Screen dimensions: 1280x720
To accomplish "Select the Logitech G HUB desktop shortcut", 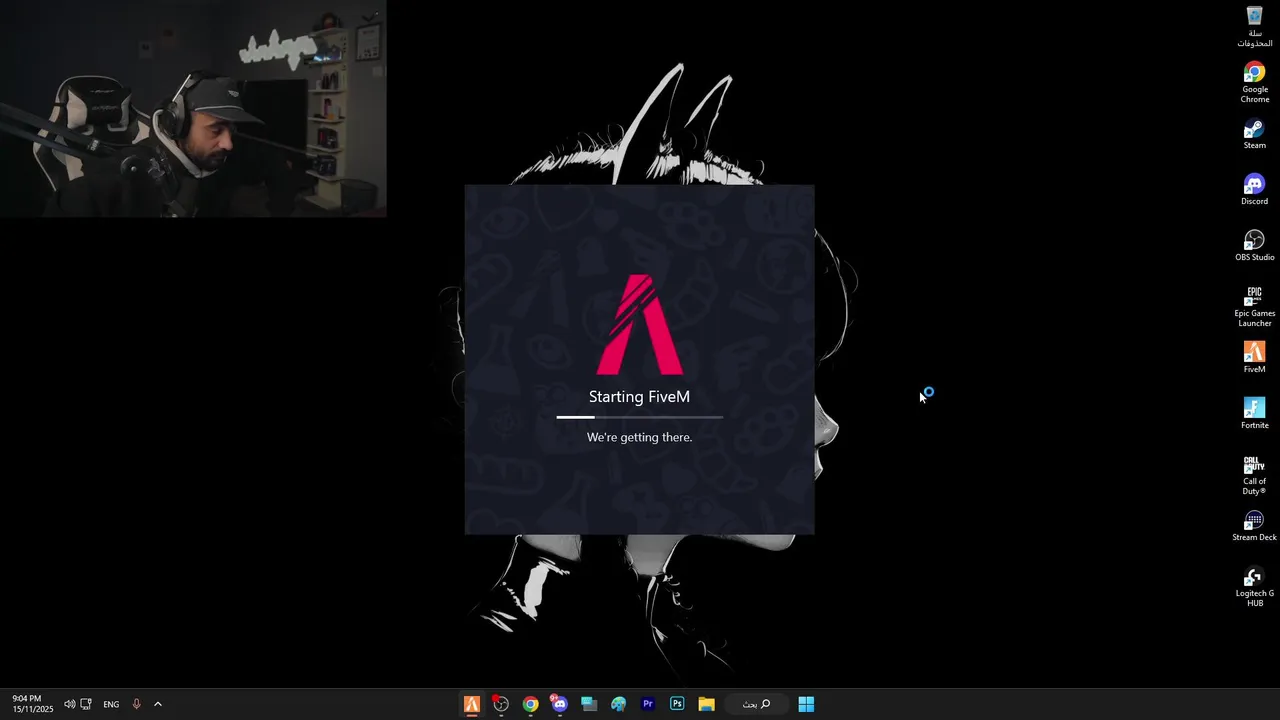I will pos(1254,587).
